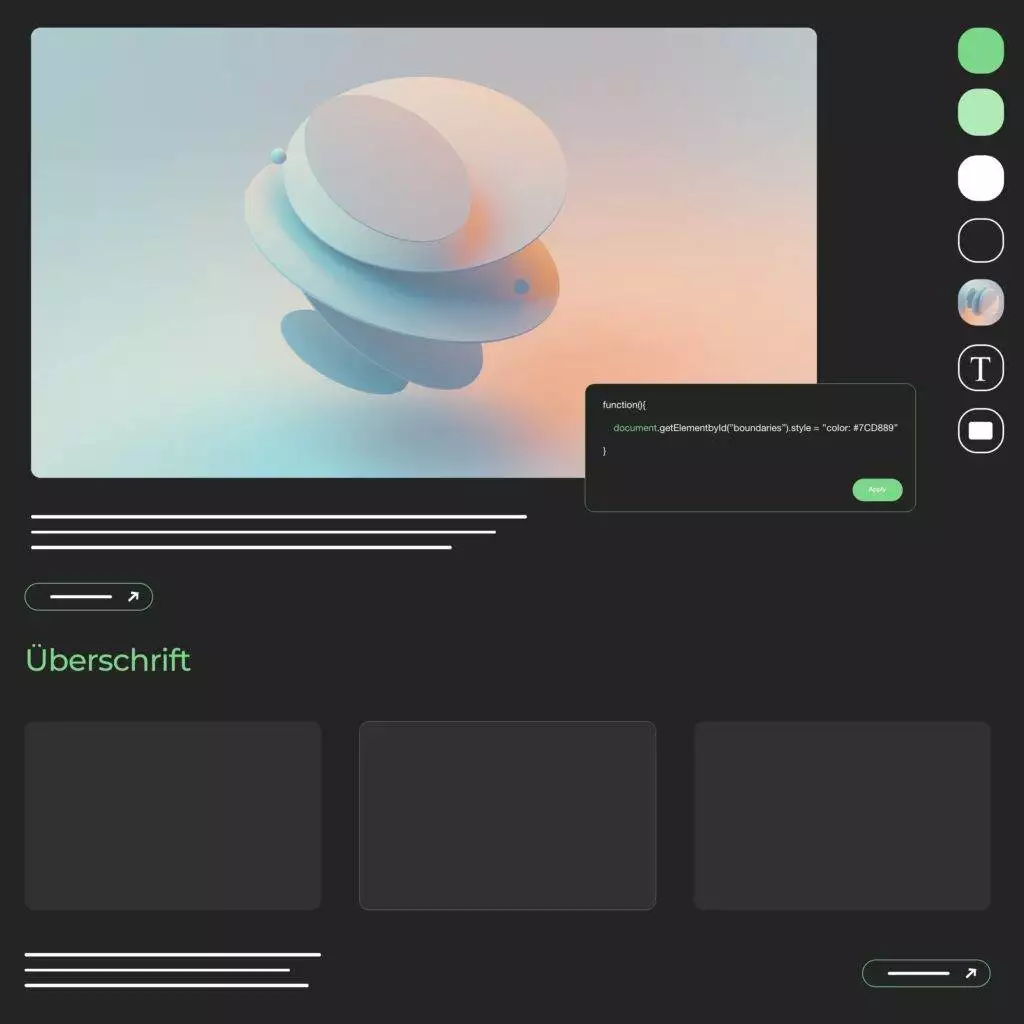
Task: Click the paragraph lines at bottom left
Action: point(170,970)
